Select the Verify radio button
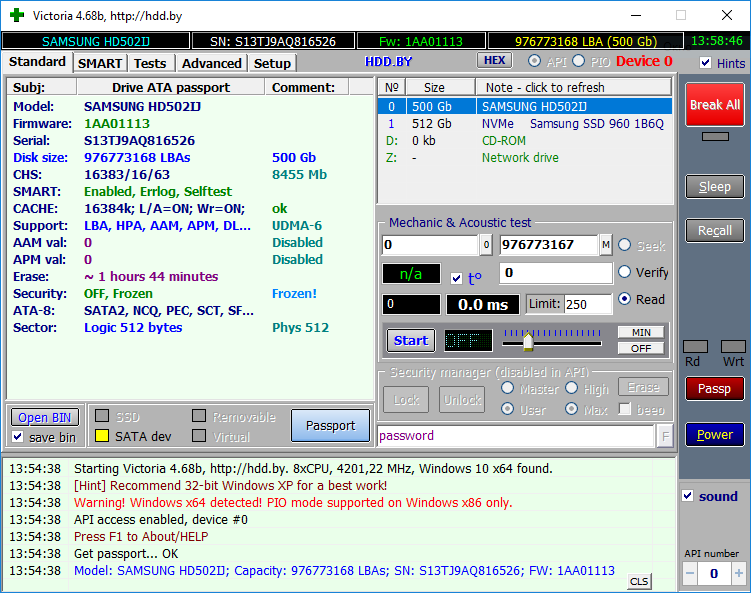The height and width of the screenshot is (593, 751). (625, 272)
